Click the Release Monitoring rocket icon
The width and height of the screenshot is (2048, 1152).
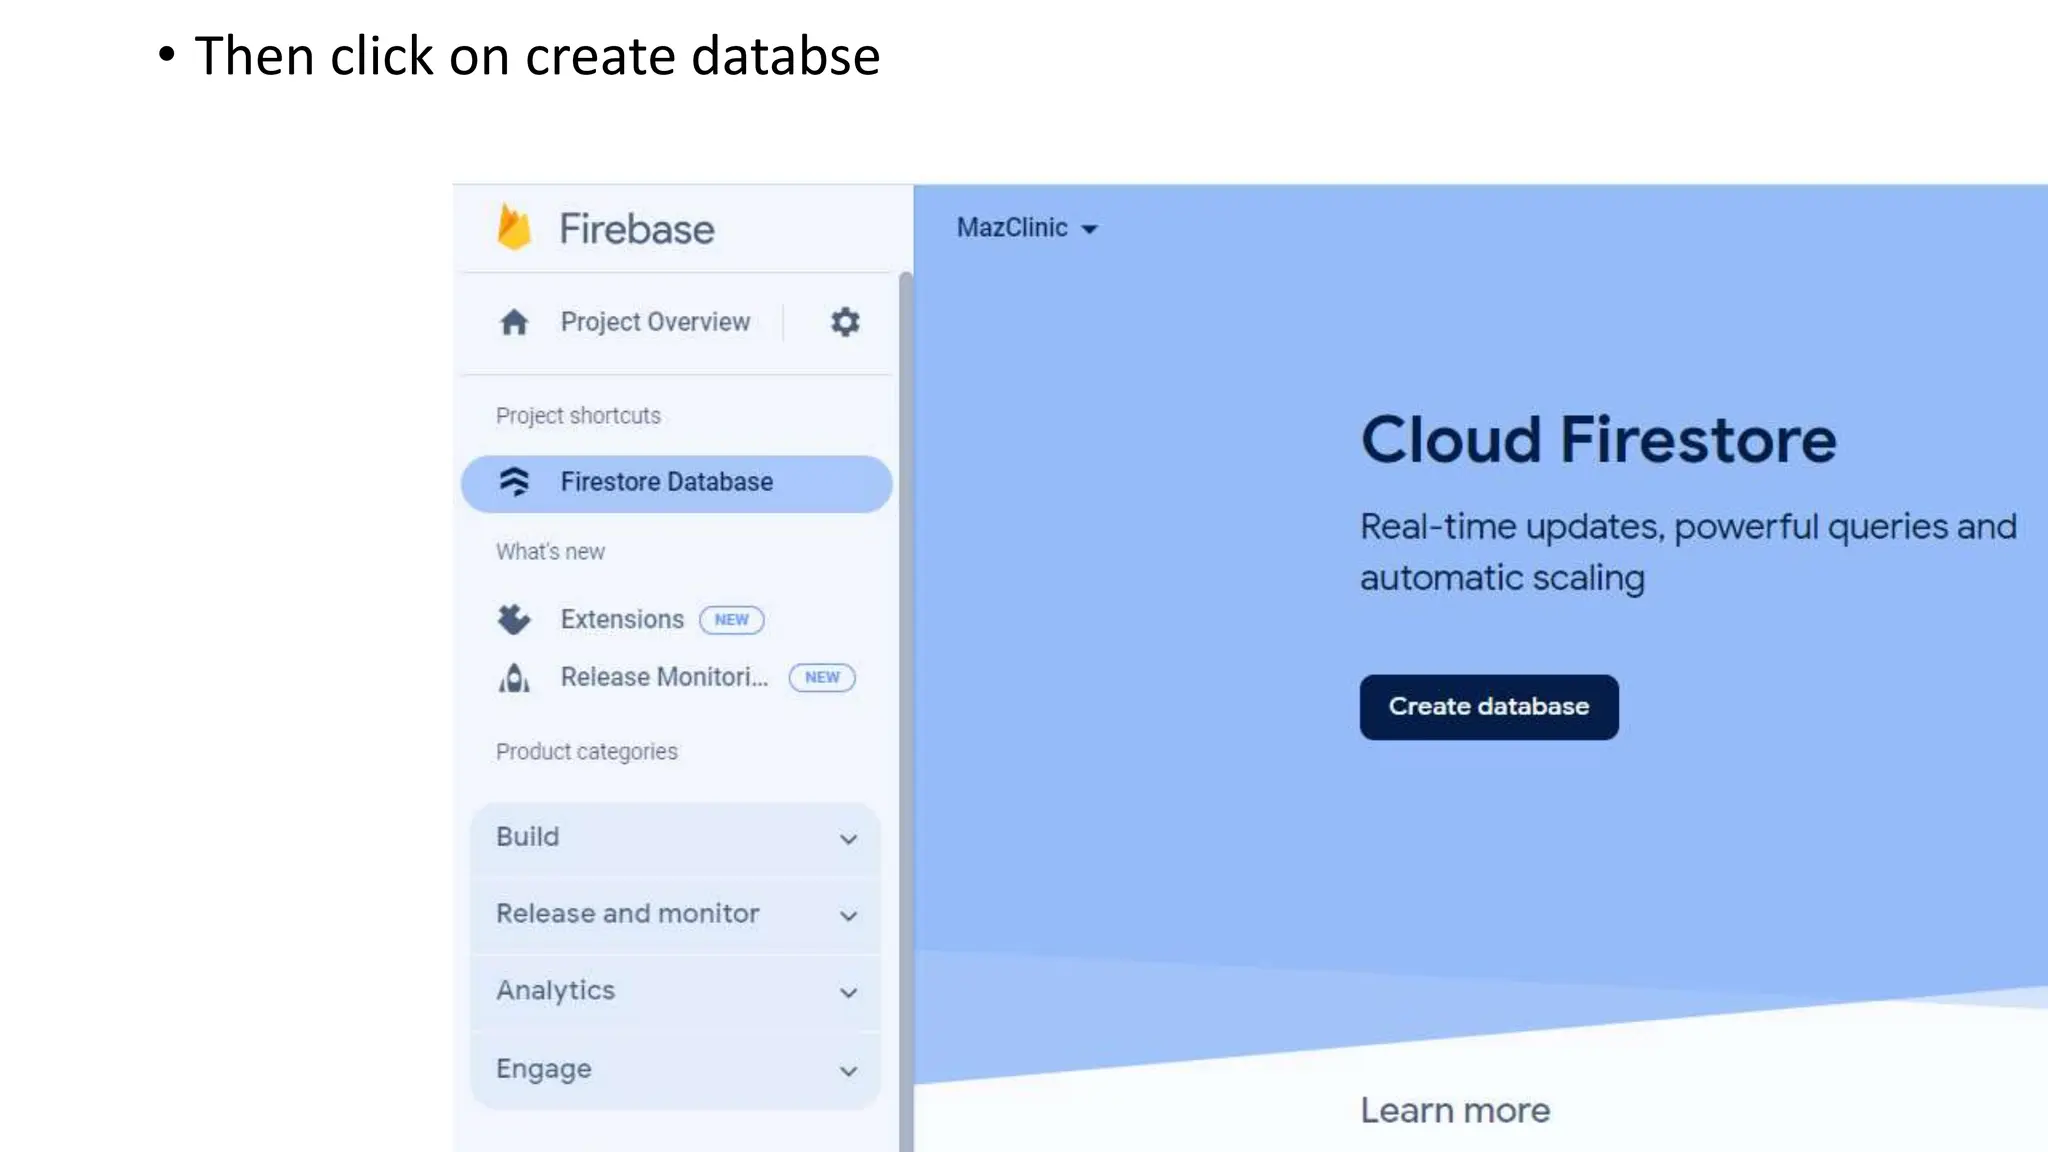click(x=514, y=678)
